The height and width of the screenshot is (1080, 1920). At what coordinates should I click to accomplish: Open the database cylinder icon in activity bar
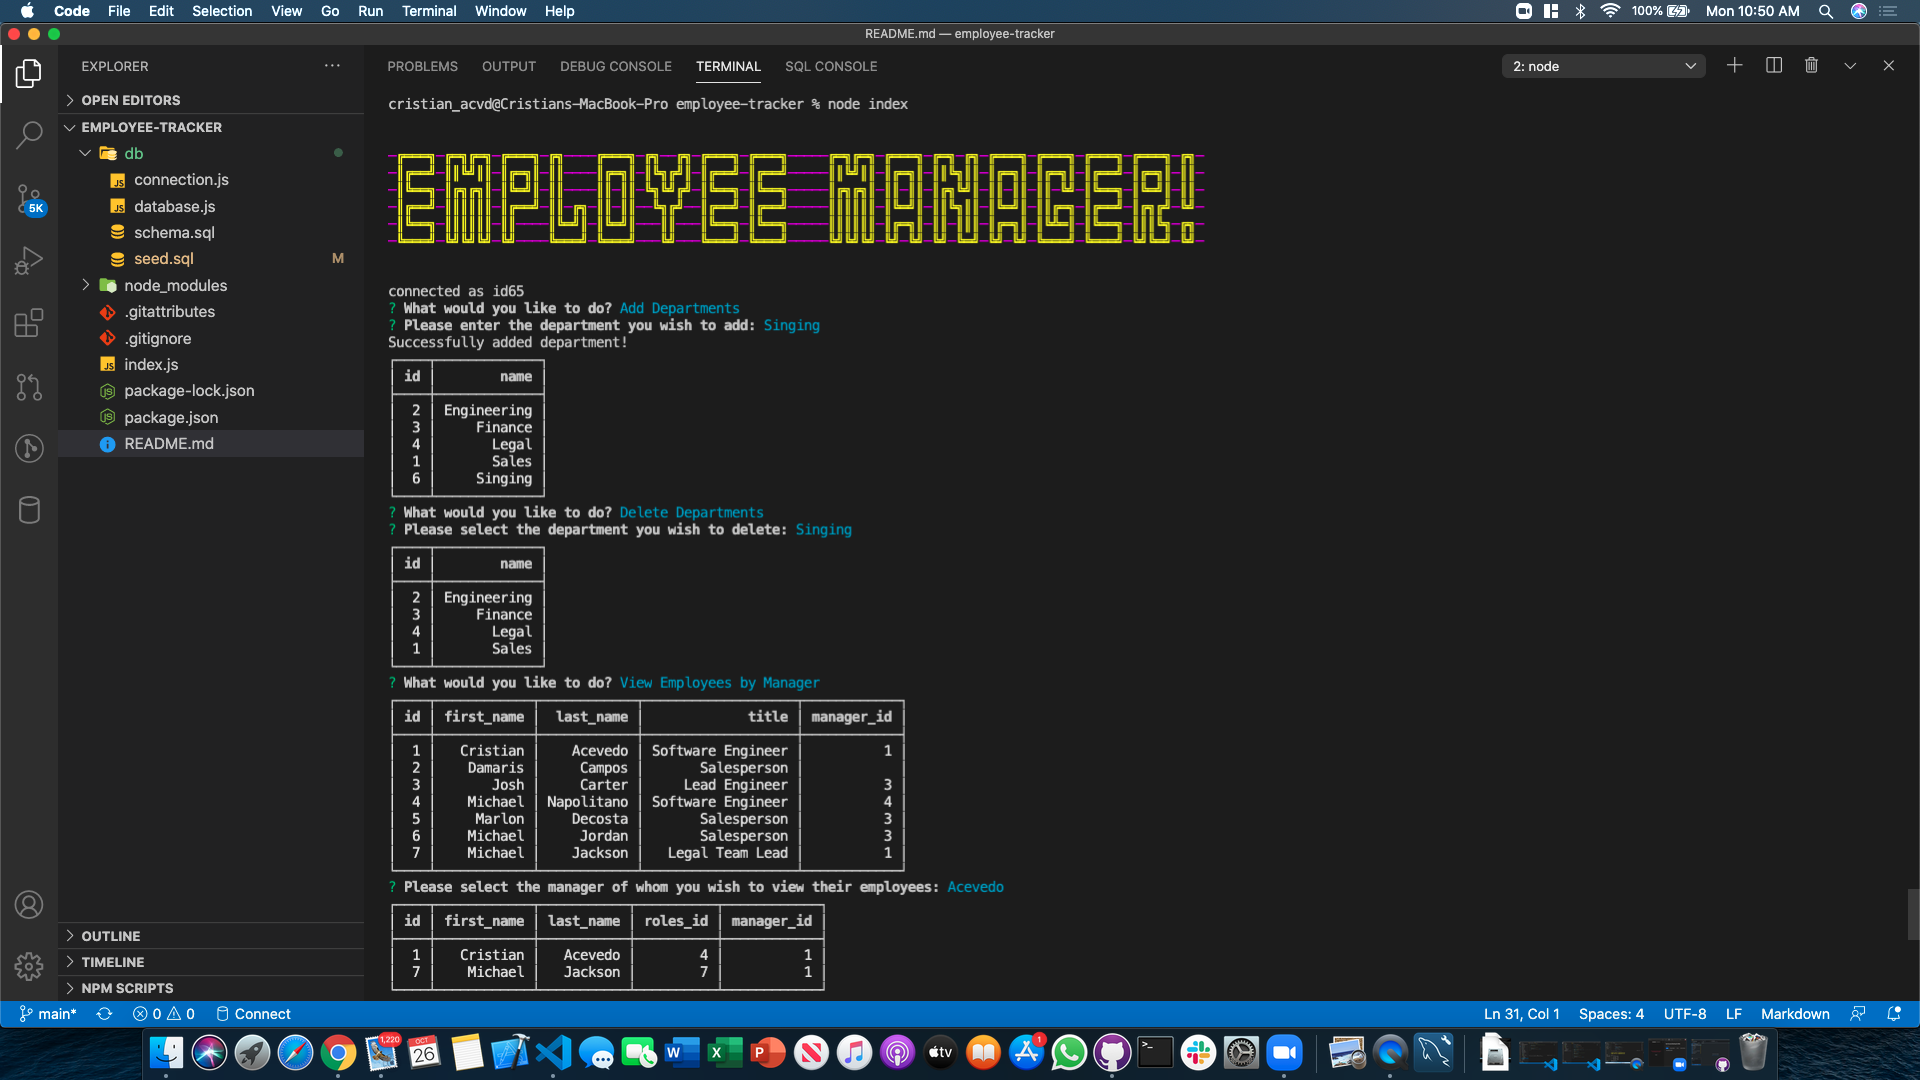click(x=29, y=510)
